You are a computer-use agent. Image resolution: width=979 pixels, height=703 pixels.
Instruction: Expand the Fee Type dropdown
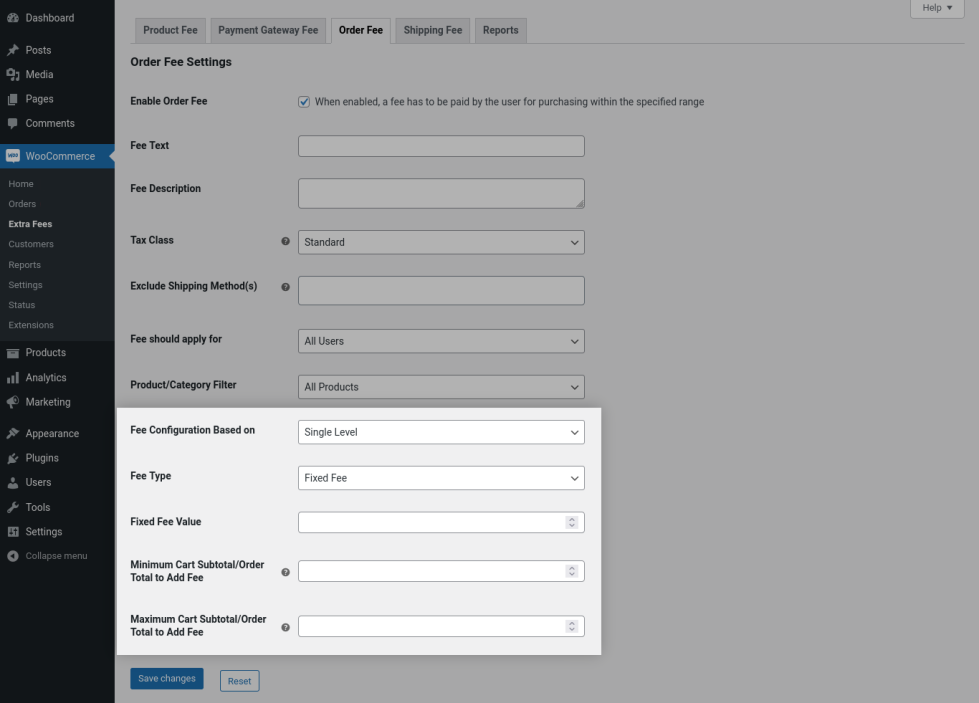coord(441,478)
